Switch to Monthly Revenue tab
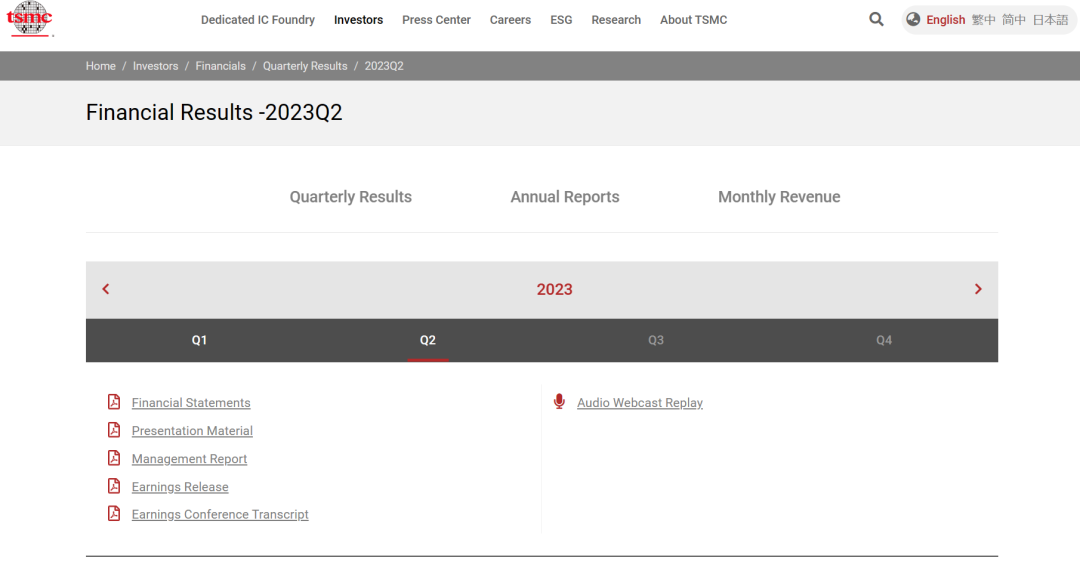Image resolution: width=1080 pixels, height=564 pixels. 779,197
